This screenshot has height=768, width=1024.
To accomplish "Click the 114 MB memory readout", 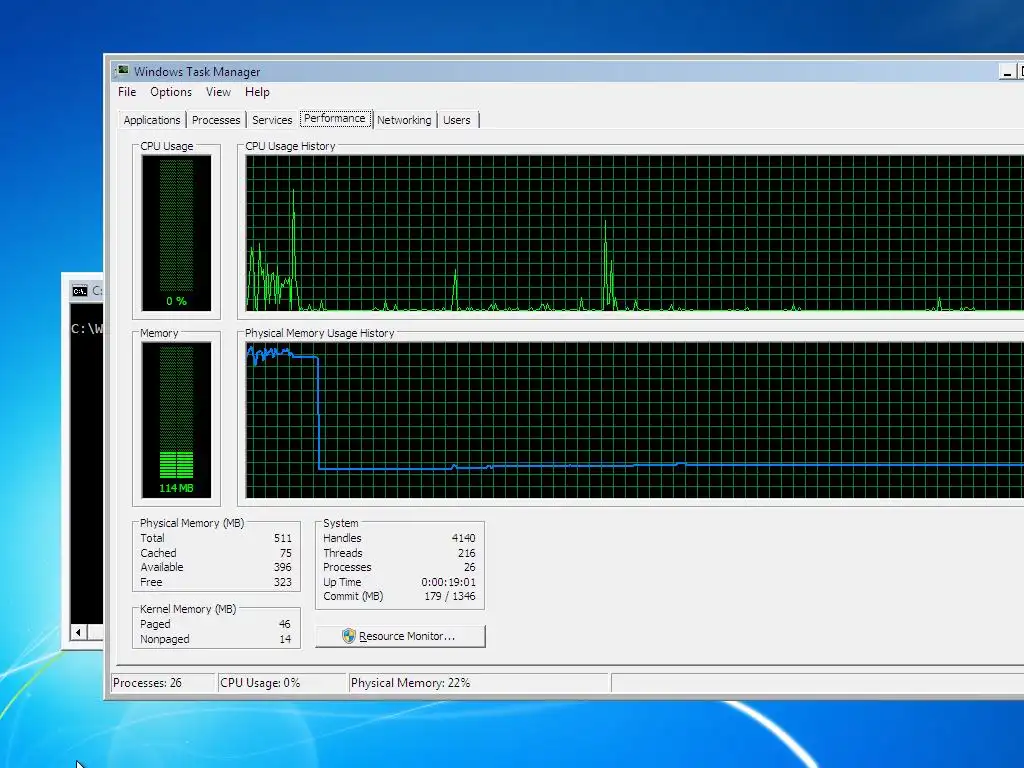I will (176, 488).
